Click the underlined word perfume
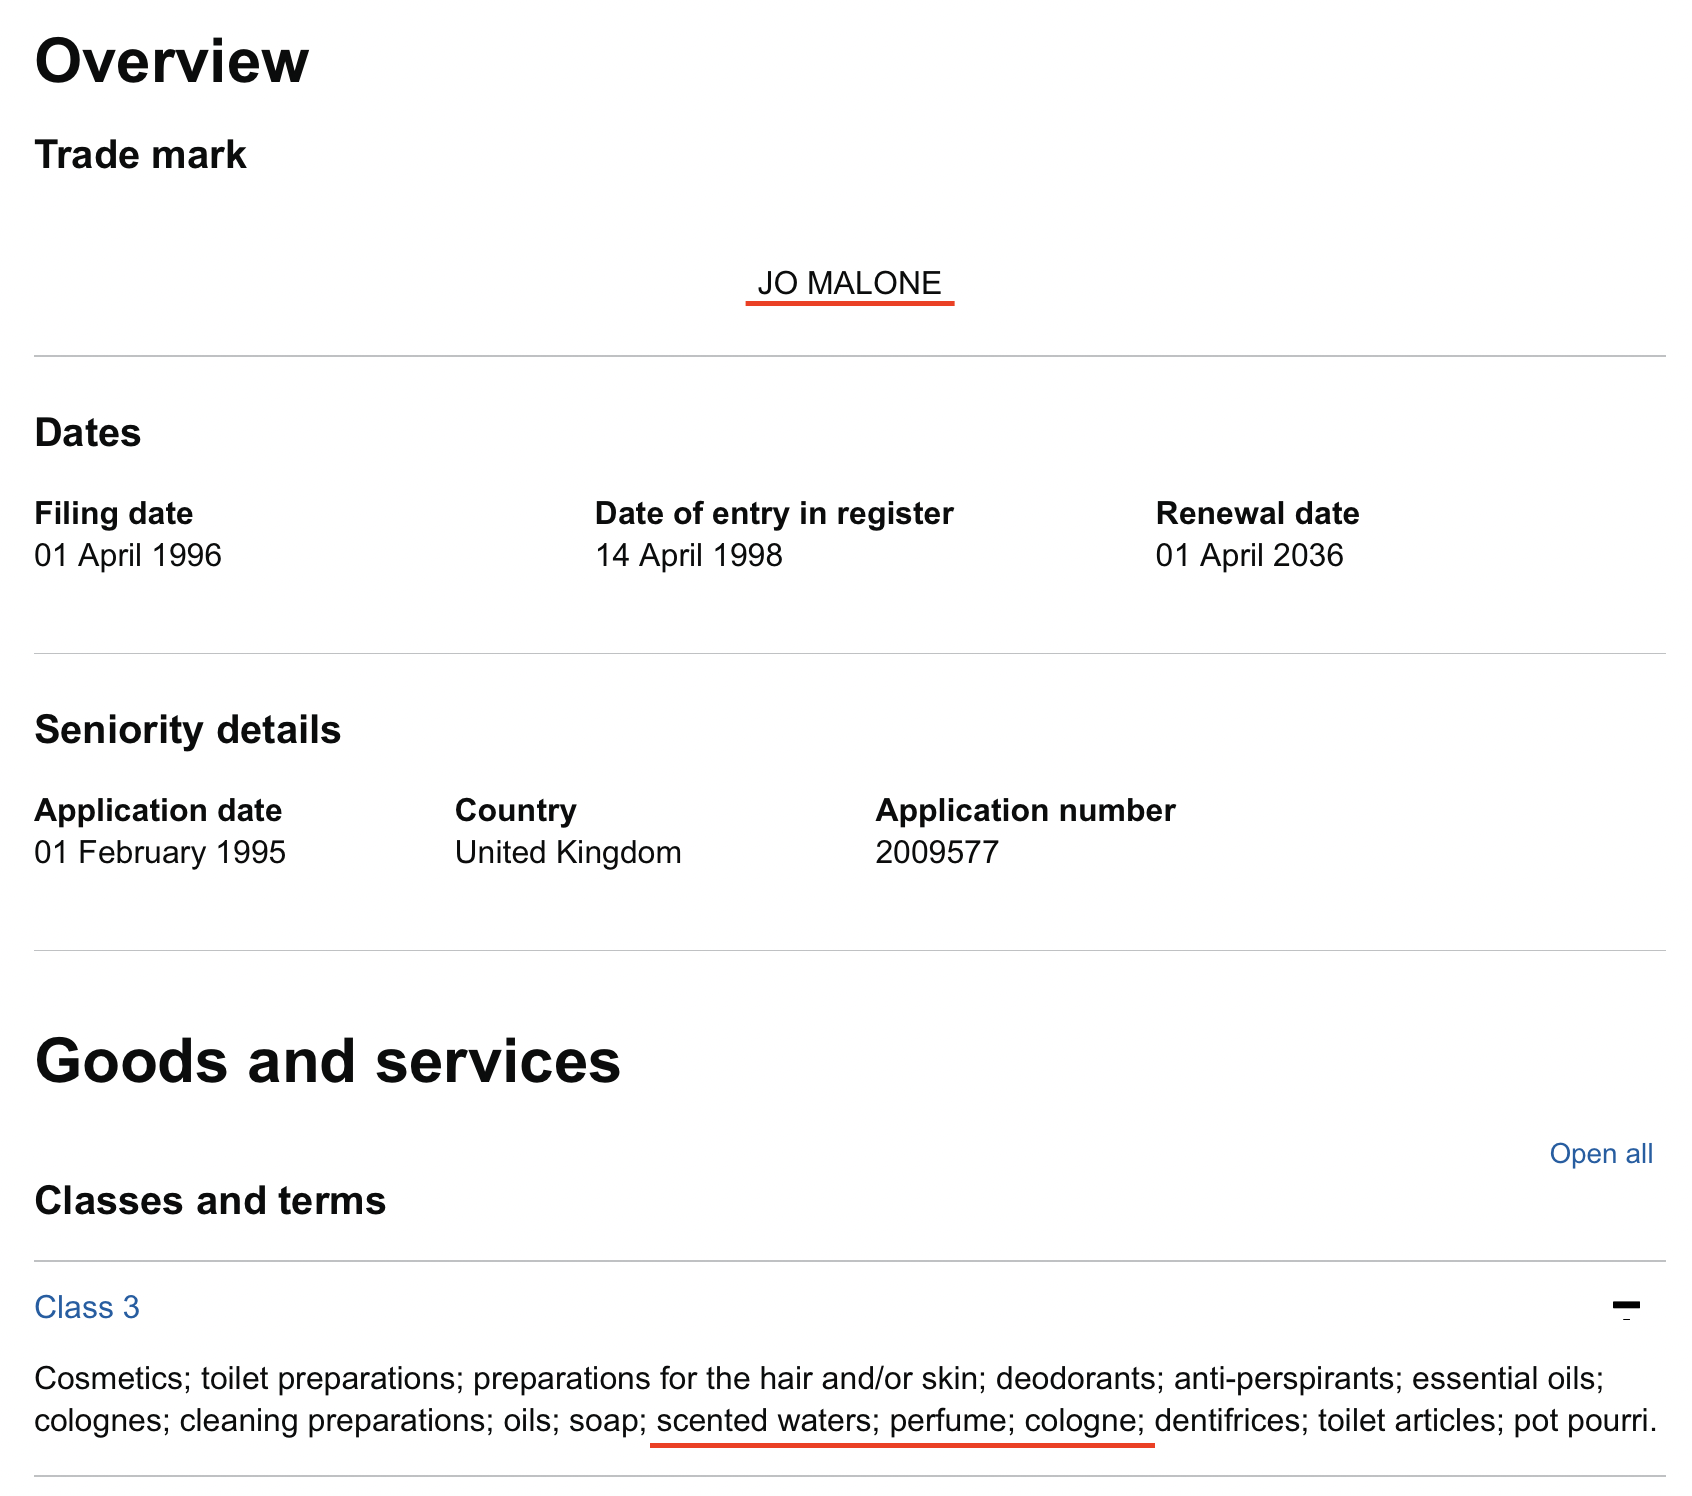The width and height of the screenshot is (1692, 1496). tap(947, 1420)
